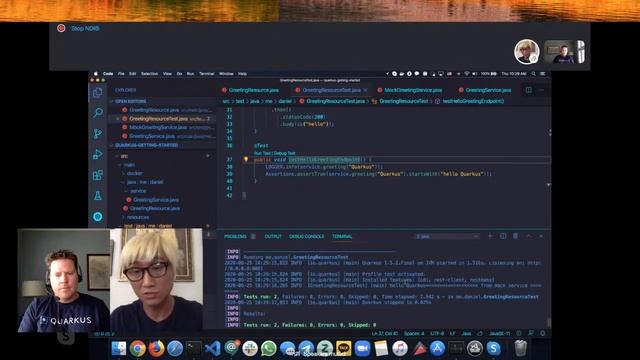640x360 pixels.
Task: Click the red recording stop circle
Action: click(x=61, y=28)
